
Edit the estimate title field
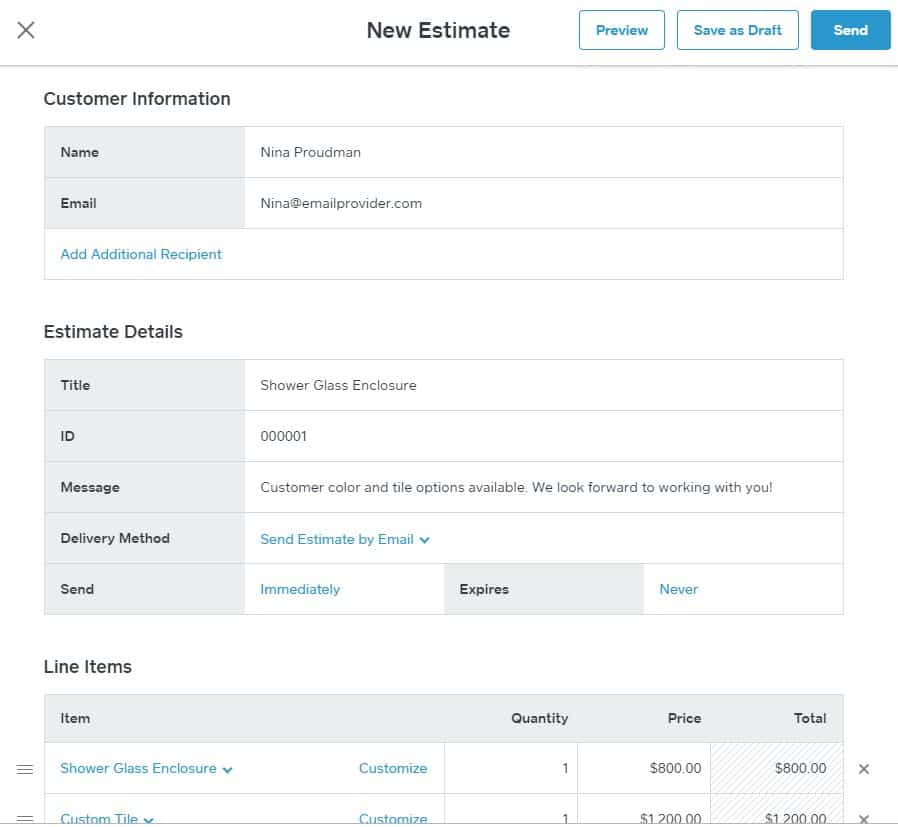[543, 385]
